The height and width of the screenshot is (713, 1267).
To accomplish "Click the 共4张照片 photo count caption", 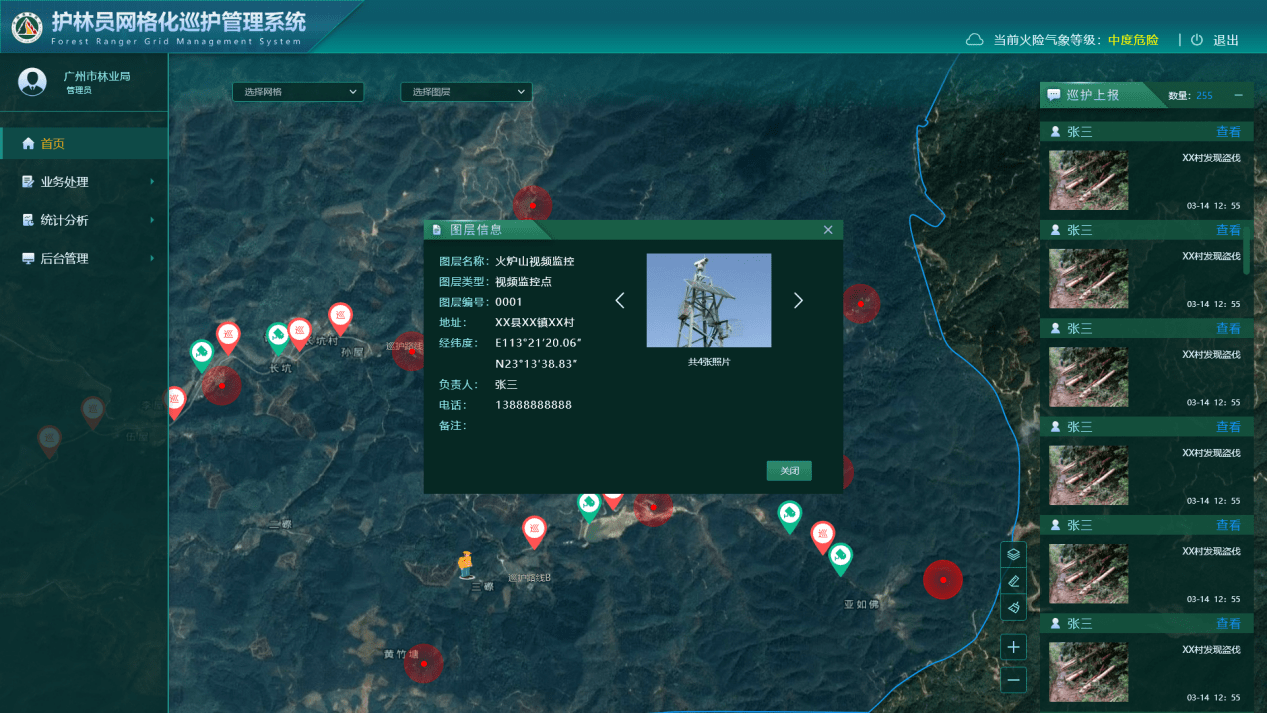I will pos(709,361).
